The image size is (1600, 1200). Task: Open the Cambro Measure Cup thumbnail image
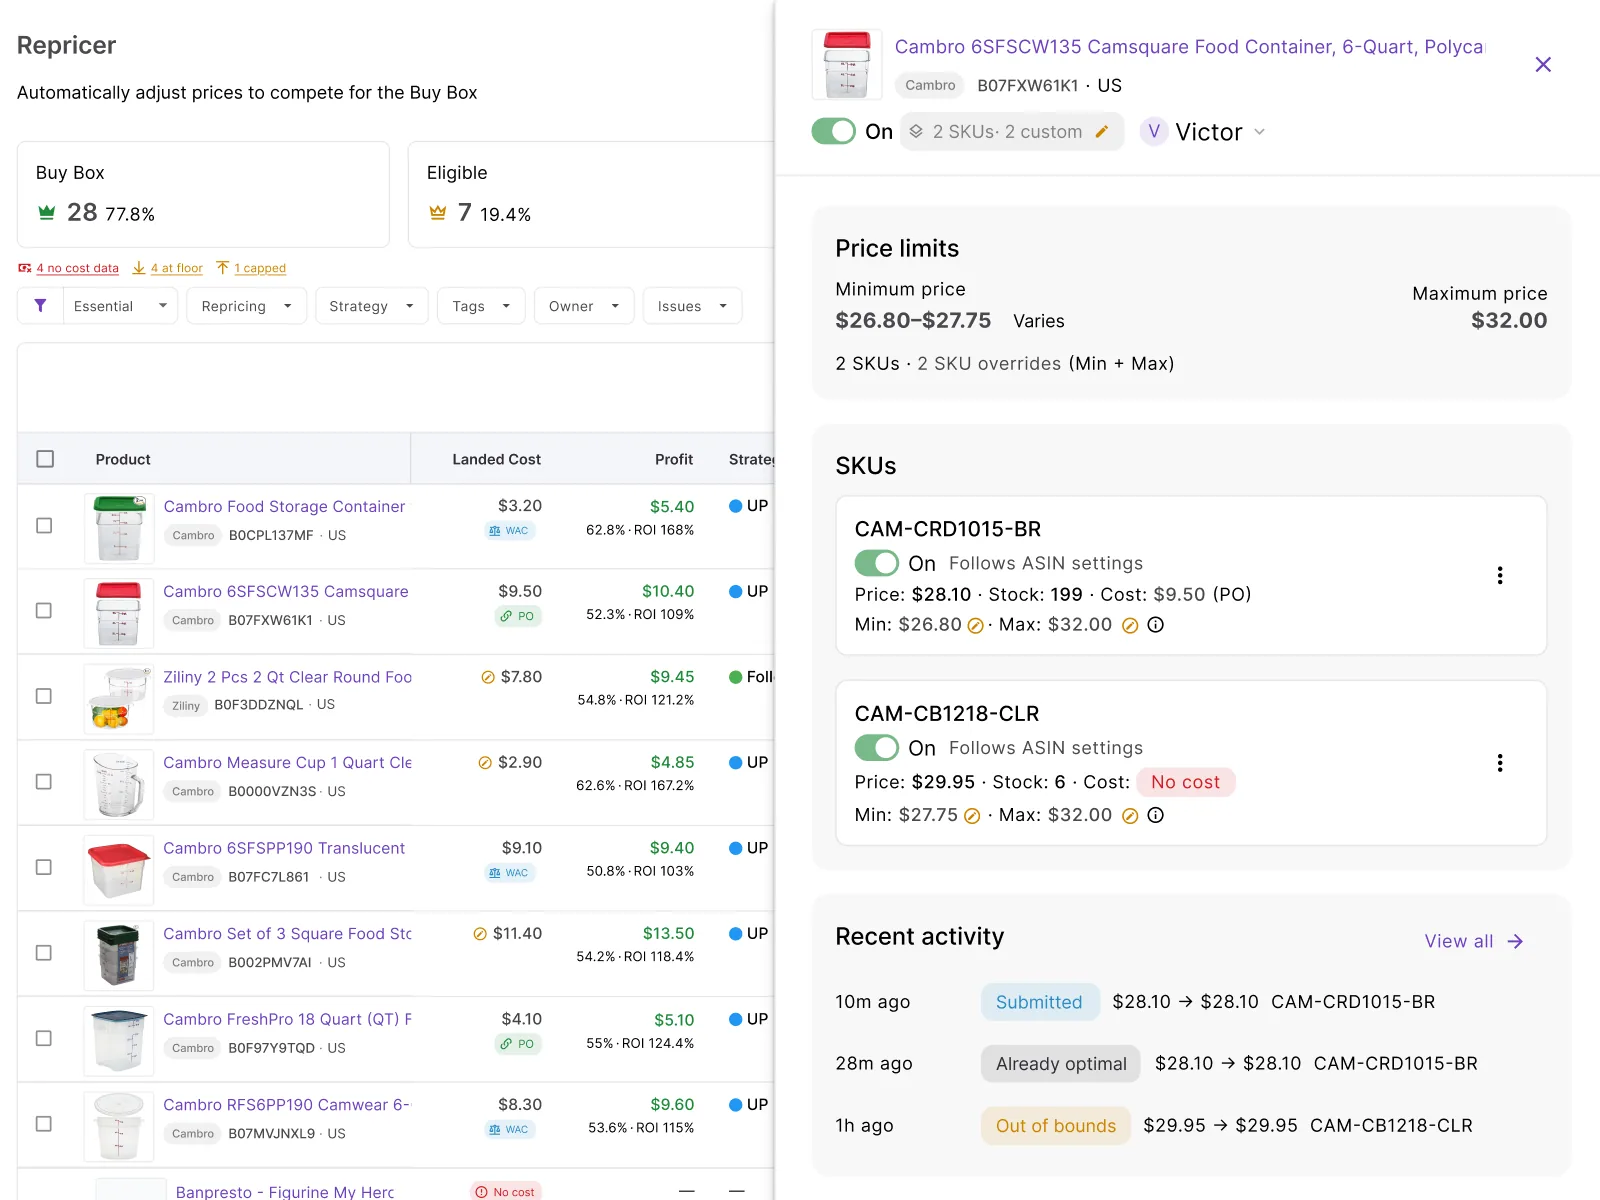[119, 784]
